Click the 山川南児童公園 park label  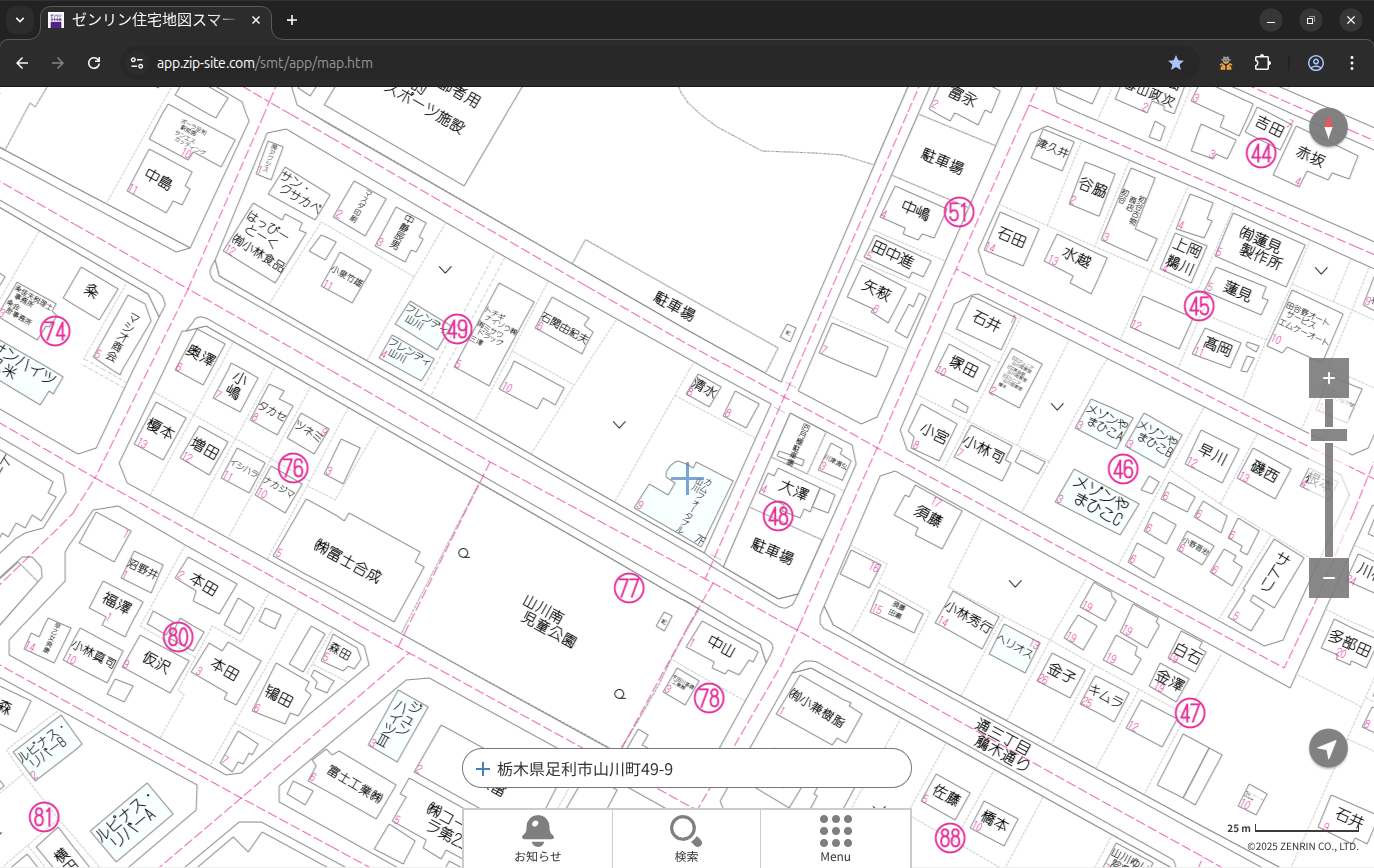[x=549, y=621]
